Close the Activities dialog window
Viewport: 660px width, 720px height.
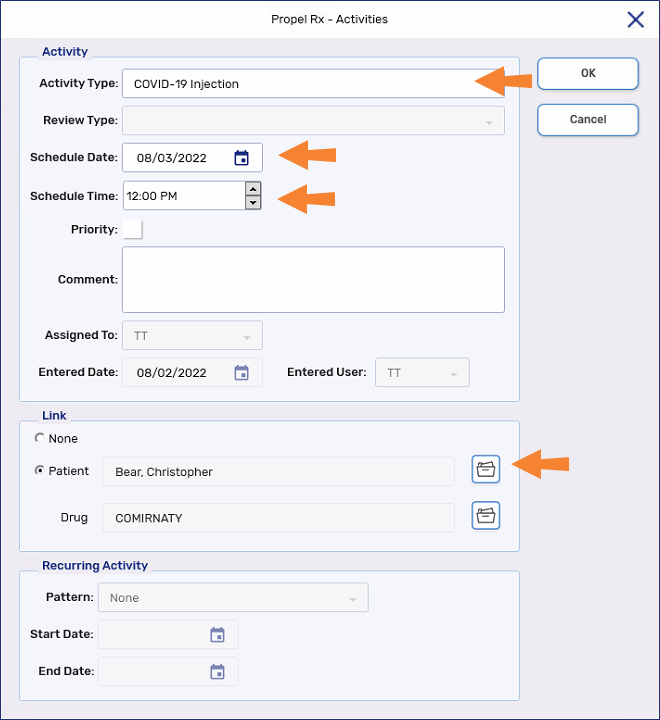pos(635,19)
